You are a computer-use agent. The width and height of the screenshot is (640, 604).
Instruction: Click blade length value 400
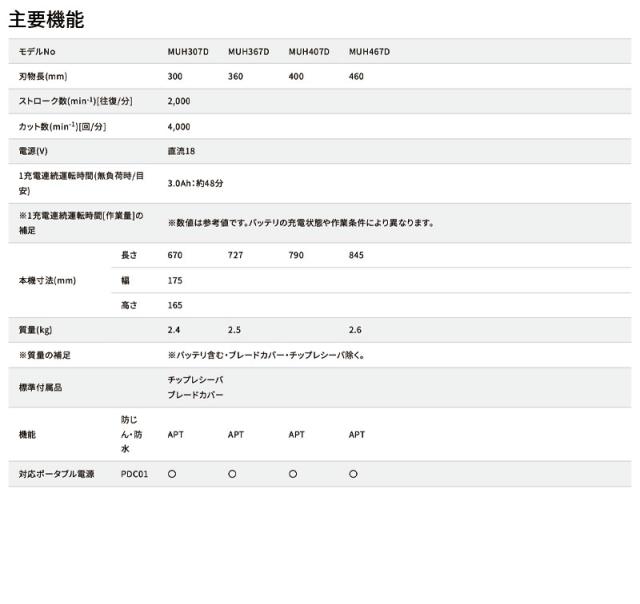click(x=296, y=76)
